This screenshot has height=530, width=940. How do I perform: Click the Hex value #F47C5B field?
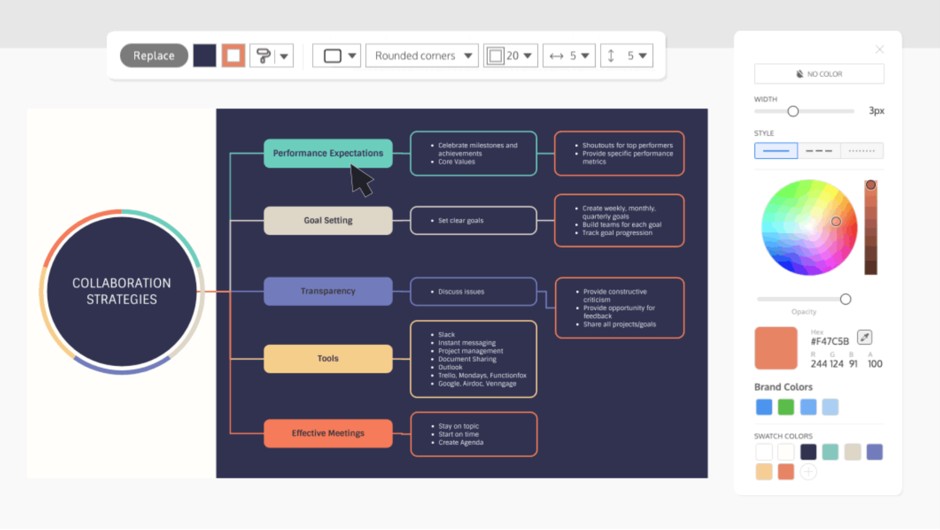(830, 341)
